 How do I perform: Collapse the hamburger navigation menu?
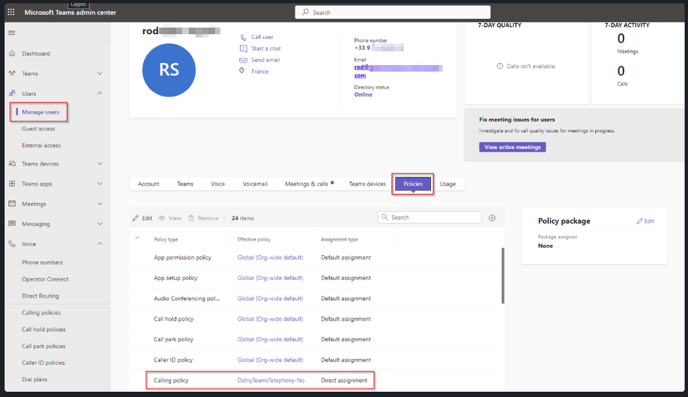coord(12,33)
